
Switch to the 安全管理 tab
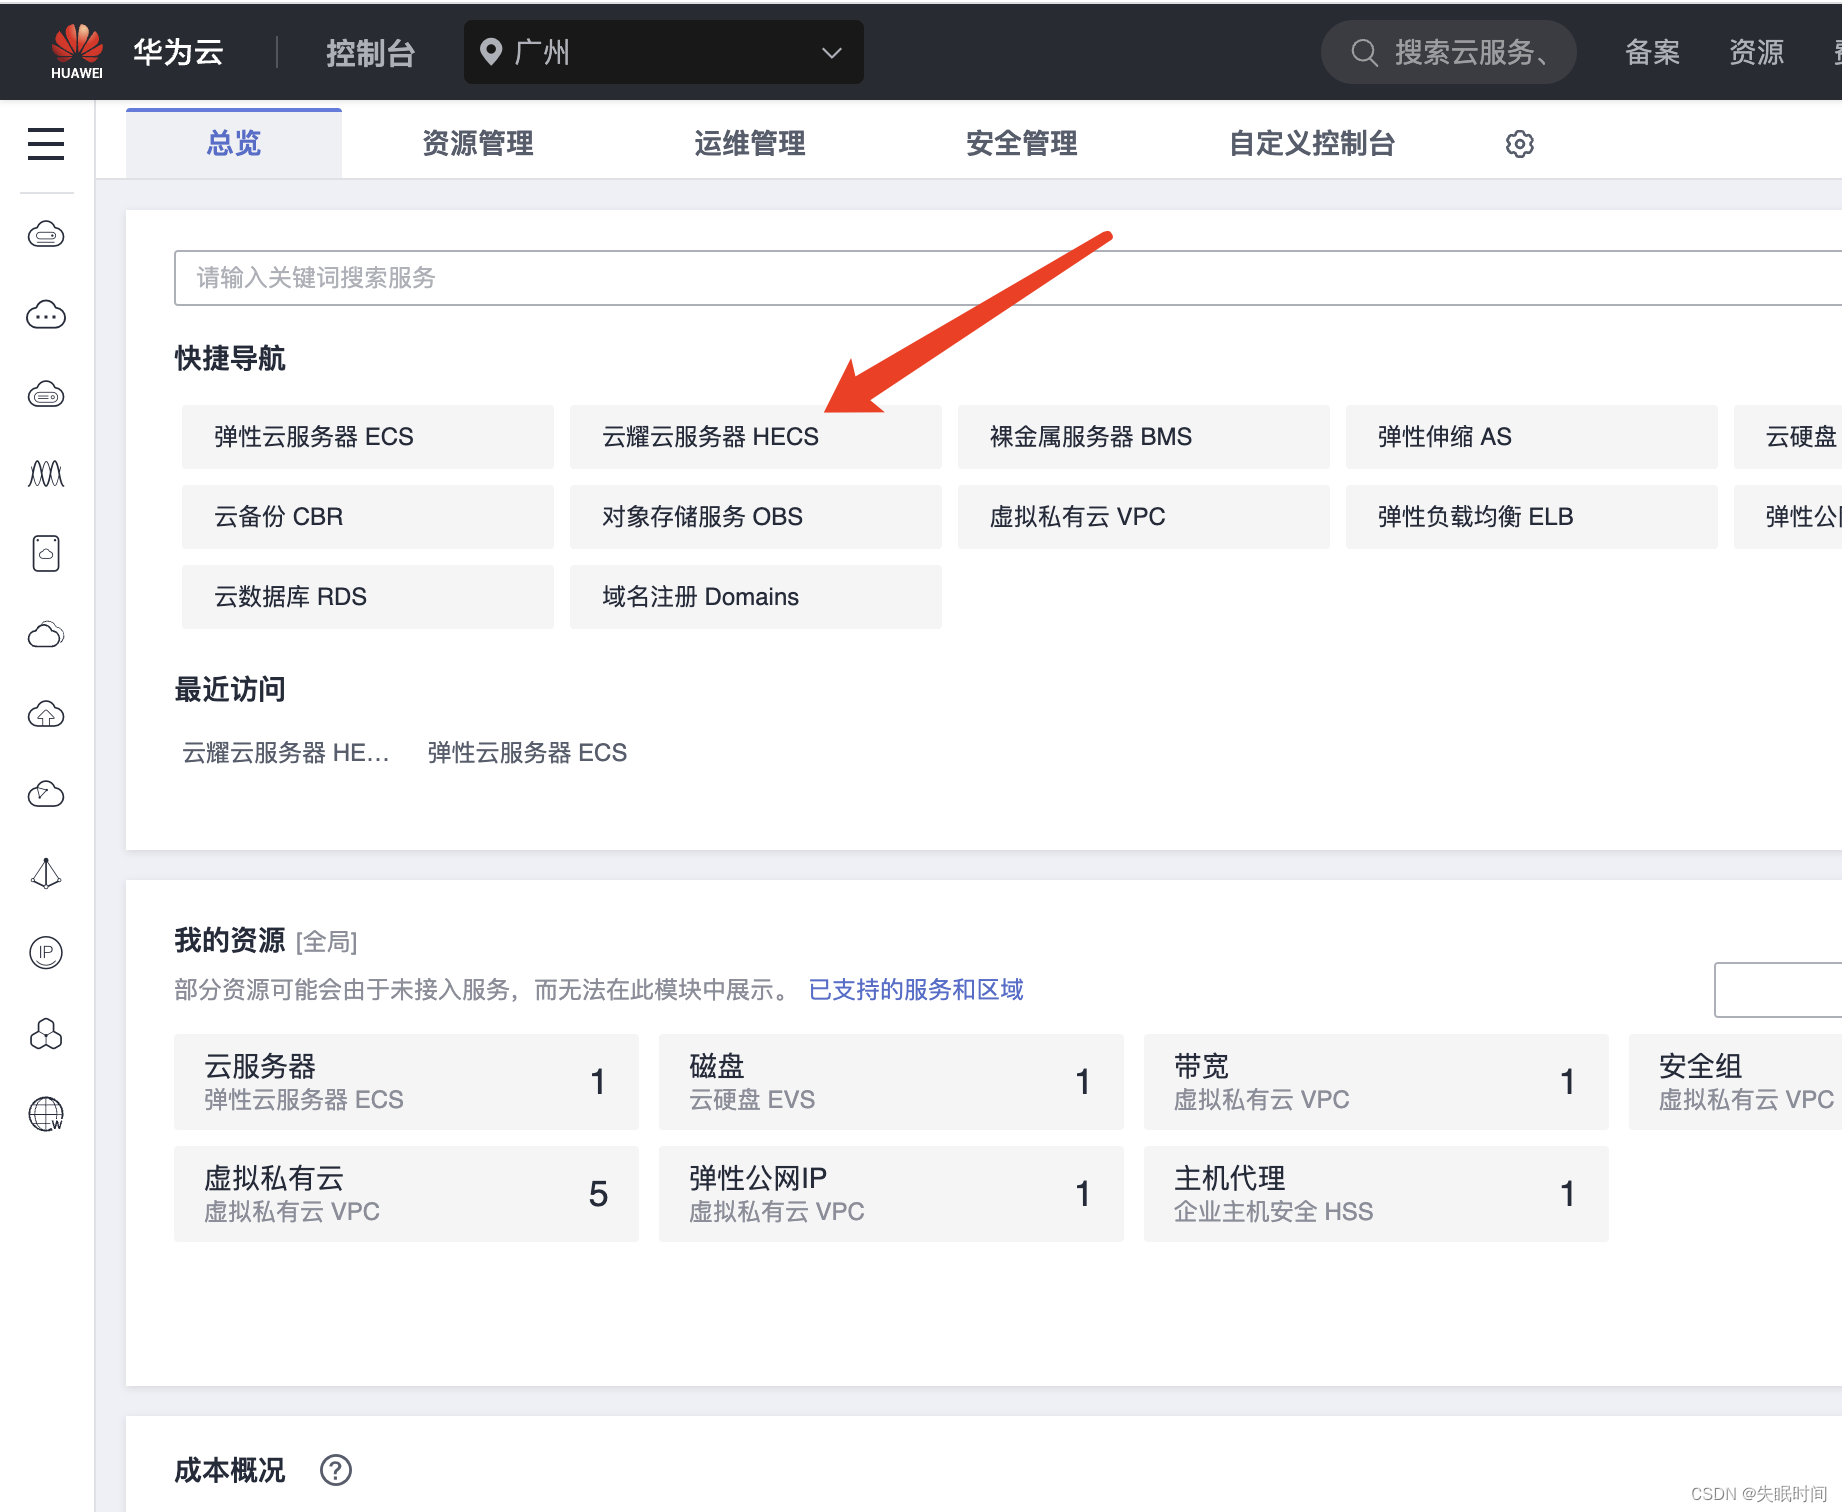(x=1022, y=144)
